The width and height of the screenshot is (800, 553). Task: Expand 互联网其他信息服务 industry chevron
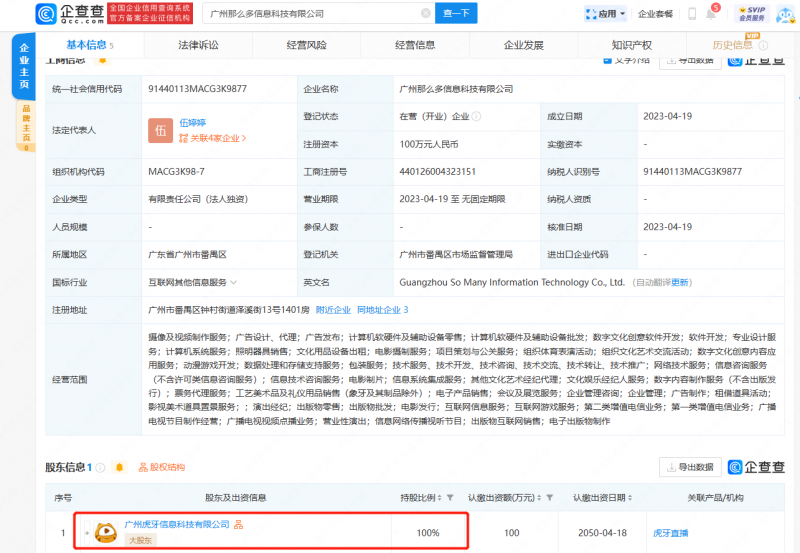234,282
